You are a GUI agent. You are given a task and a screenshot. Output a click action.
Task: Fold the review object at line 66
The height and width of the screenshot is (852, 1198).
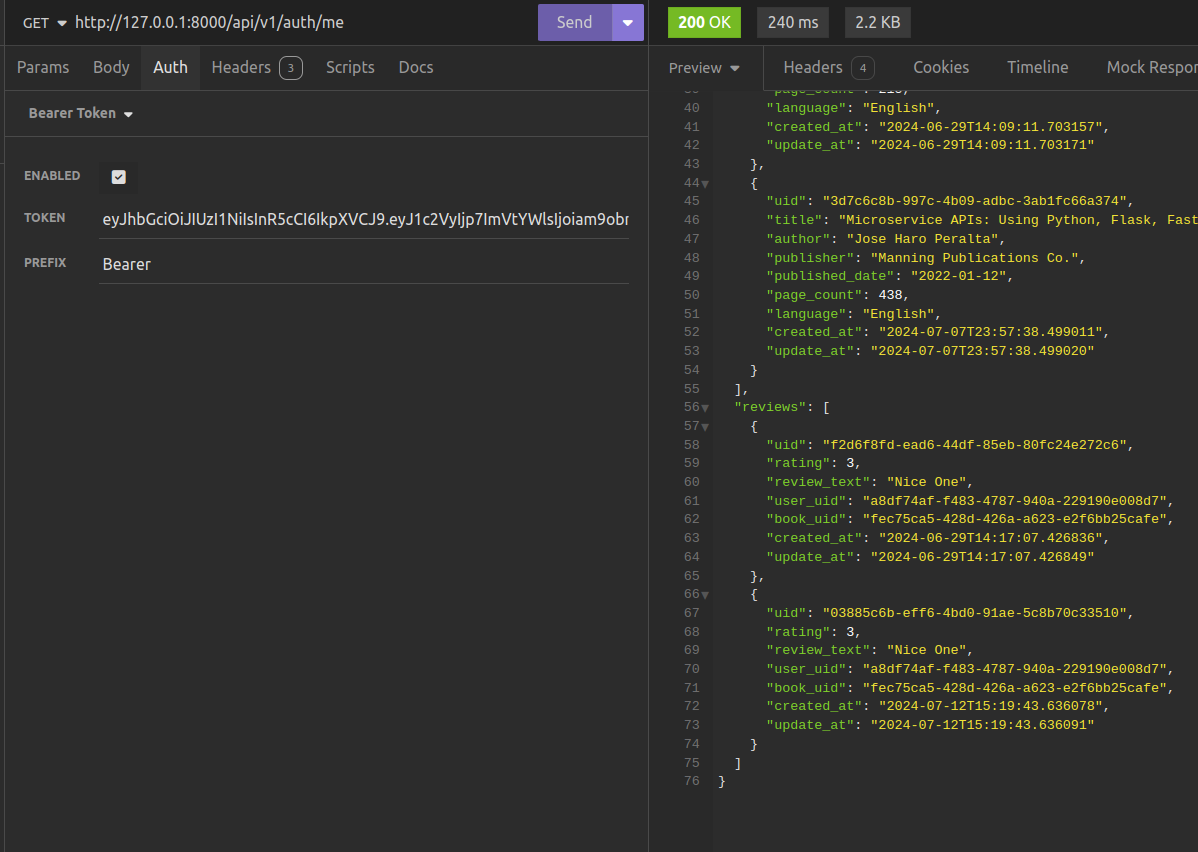pos(705,595)
